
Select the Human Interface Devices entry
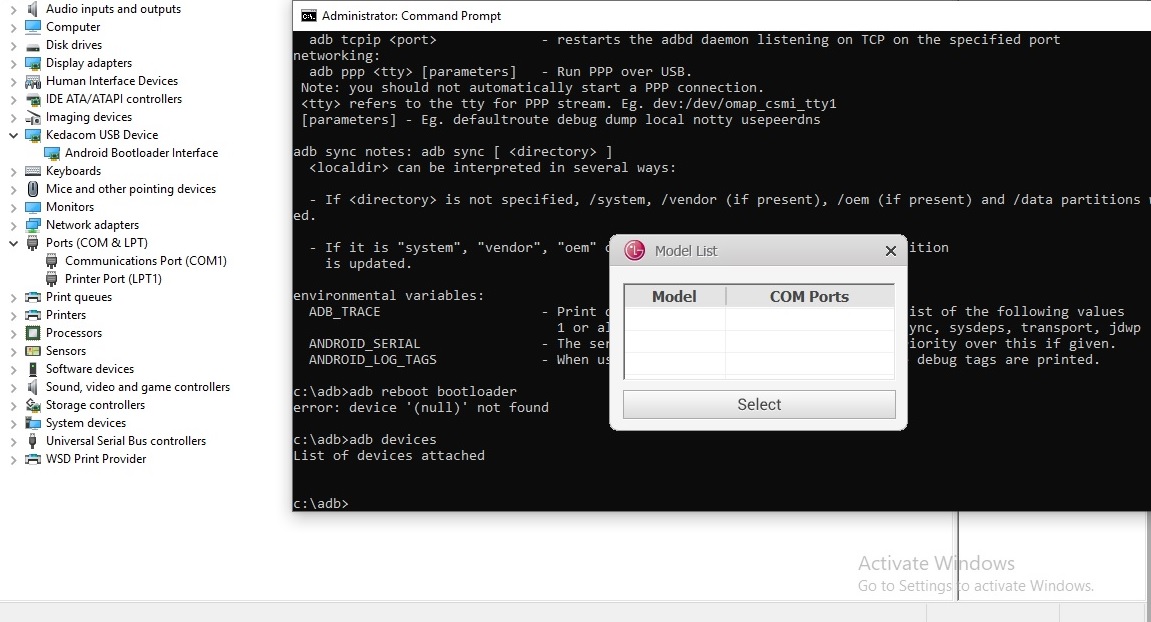111,81
